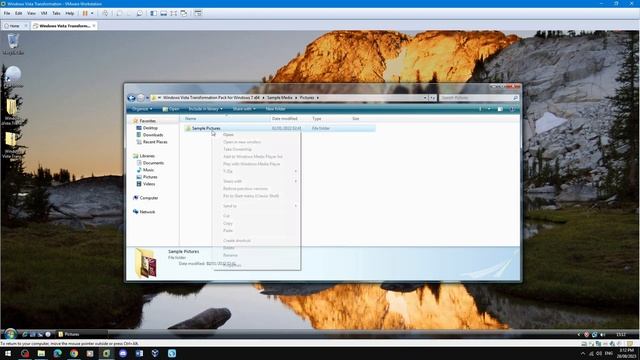640x360 pixels.
Task: Select Desktop under Favorites
Action: pyautogui.click(x=150, y=128)
